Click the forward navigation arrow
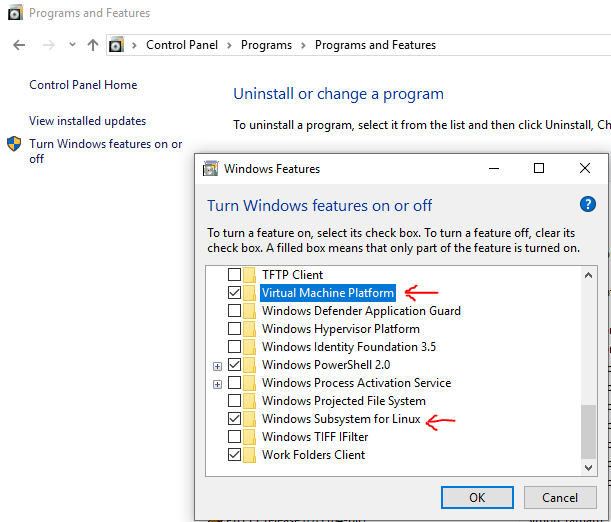 point(48,45)
